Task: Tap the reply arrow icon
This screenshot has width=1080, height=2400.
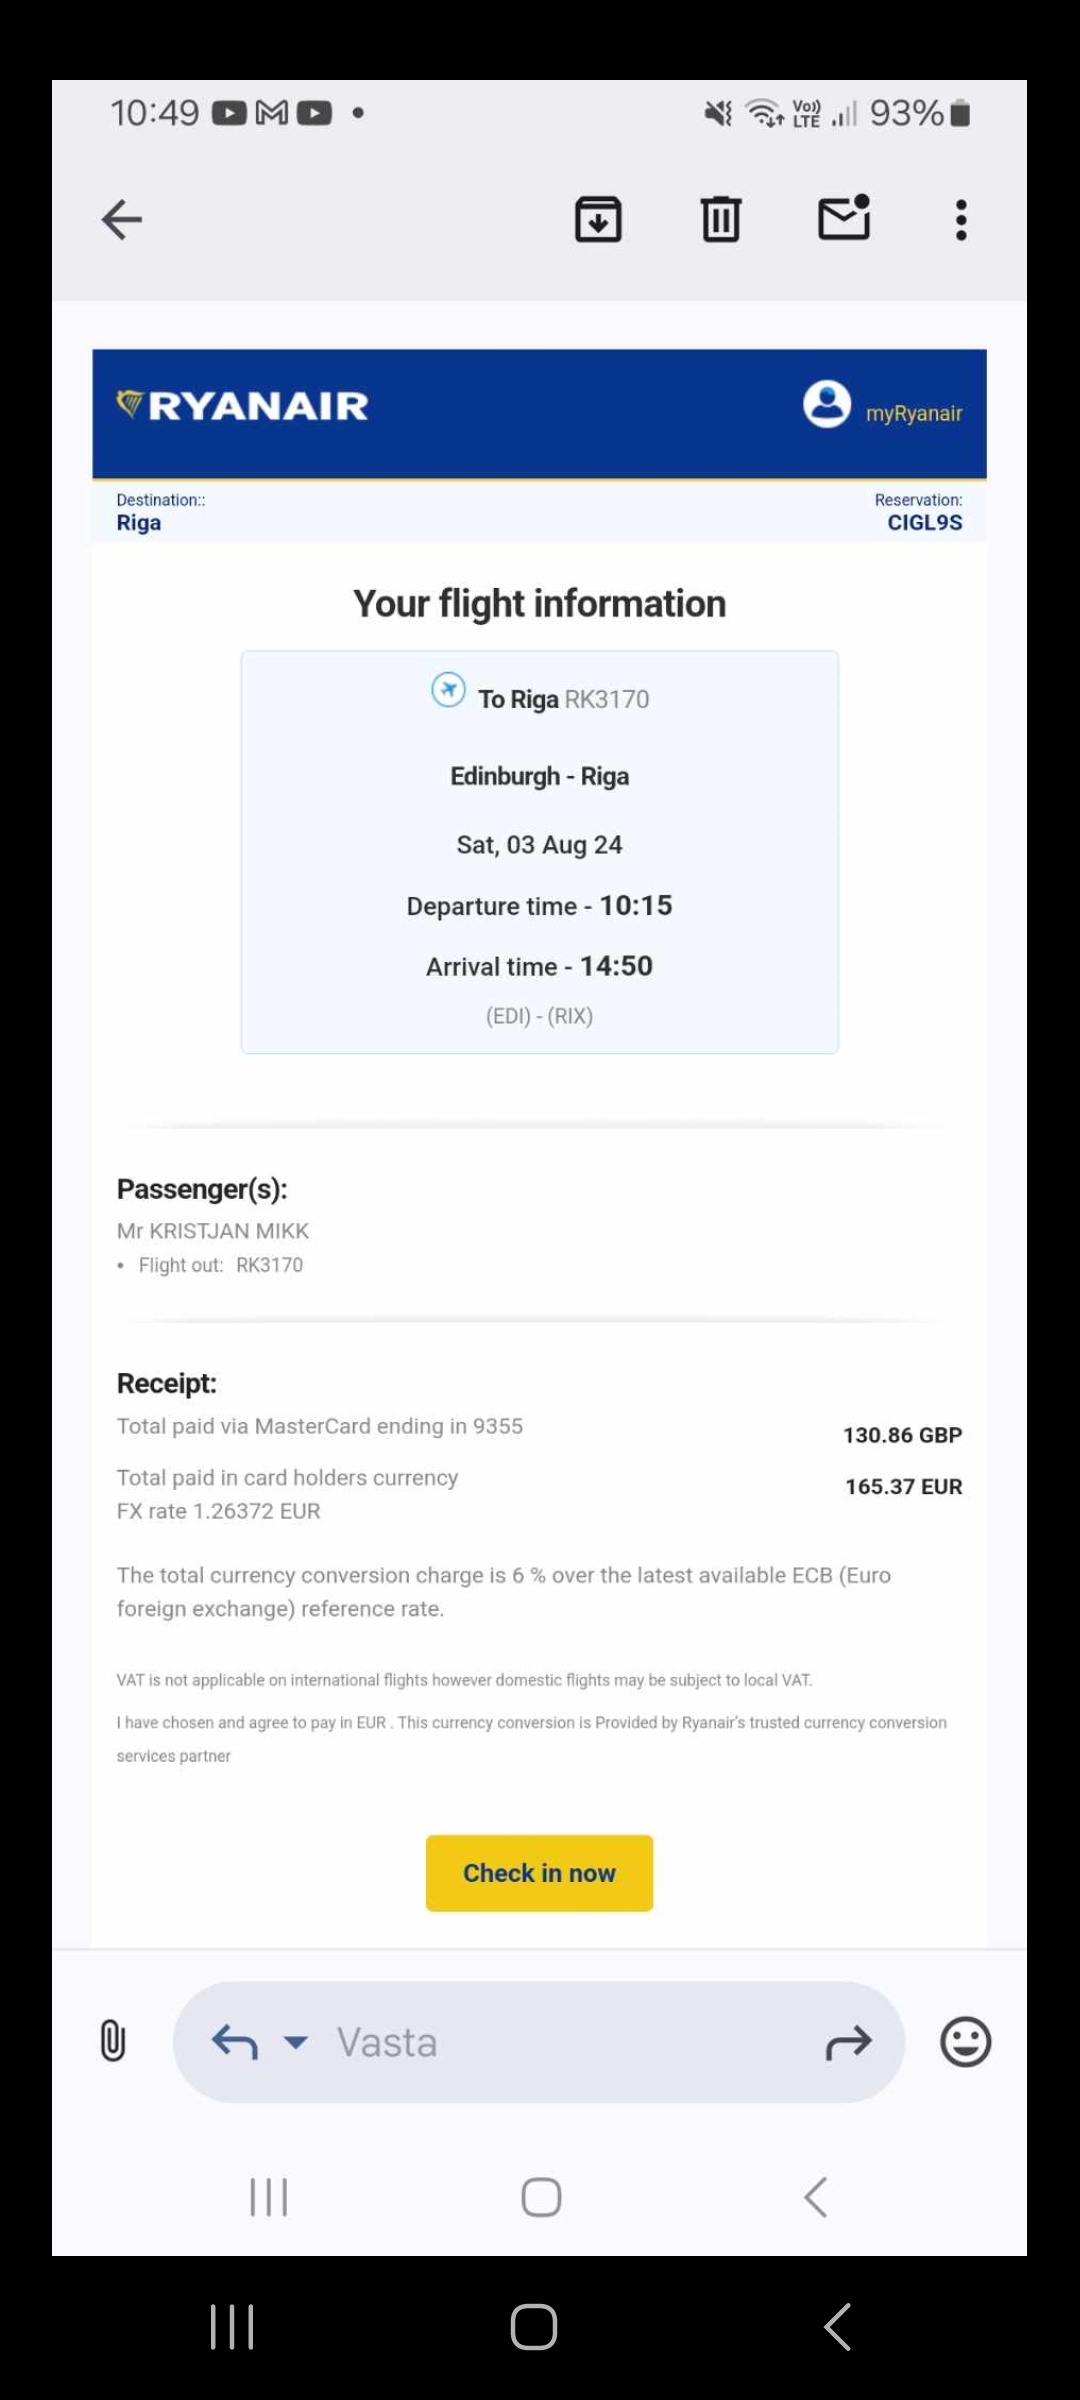Action: pos(235,2041)
